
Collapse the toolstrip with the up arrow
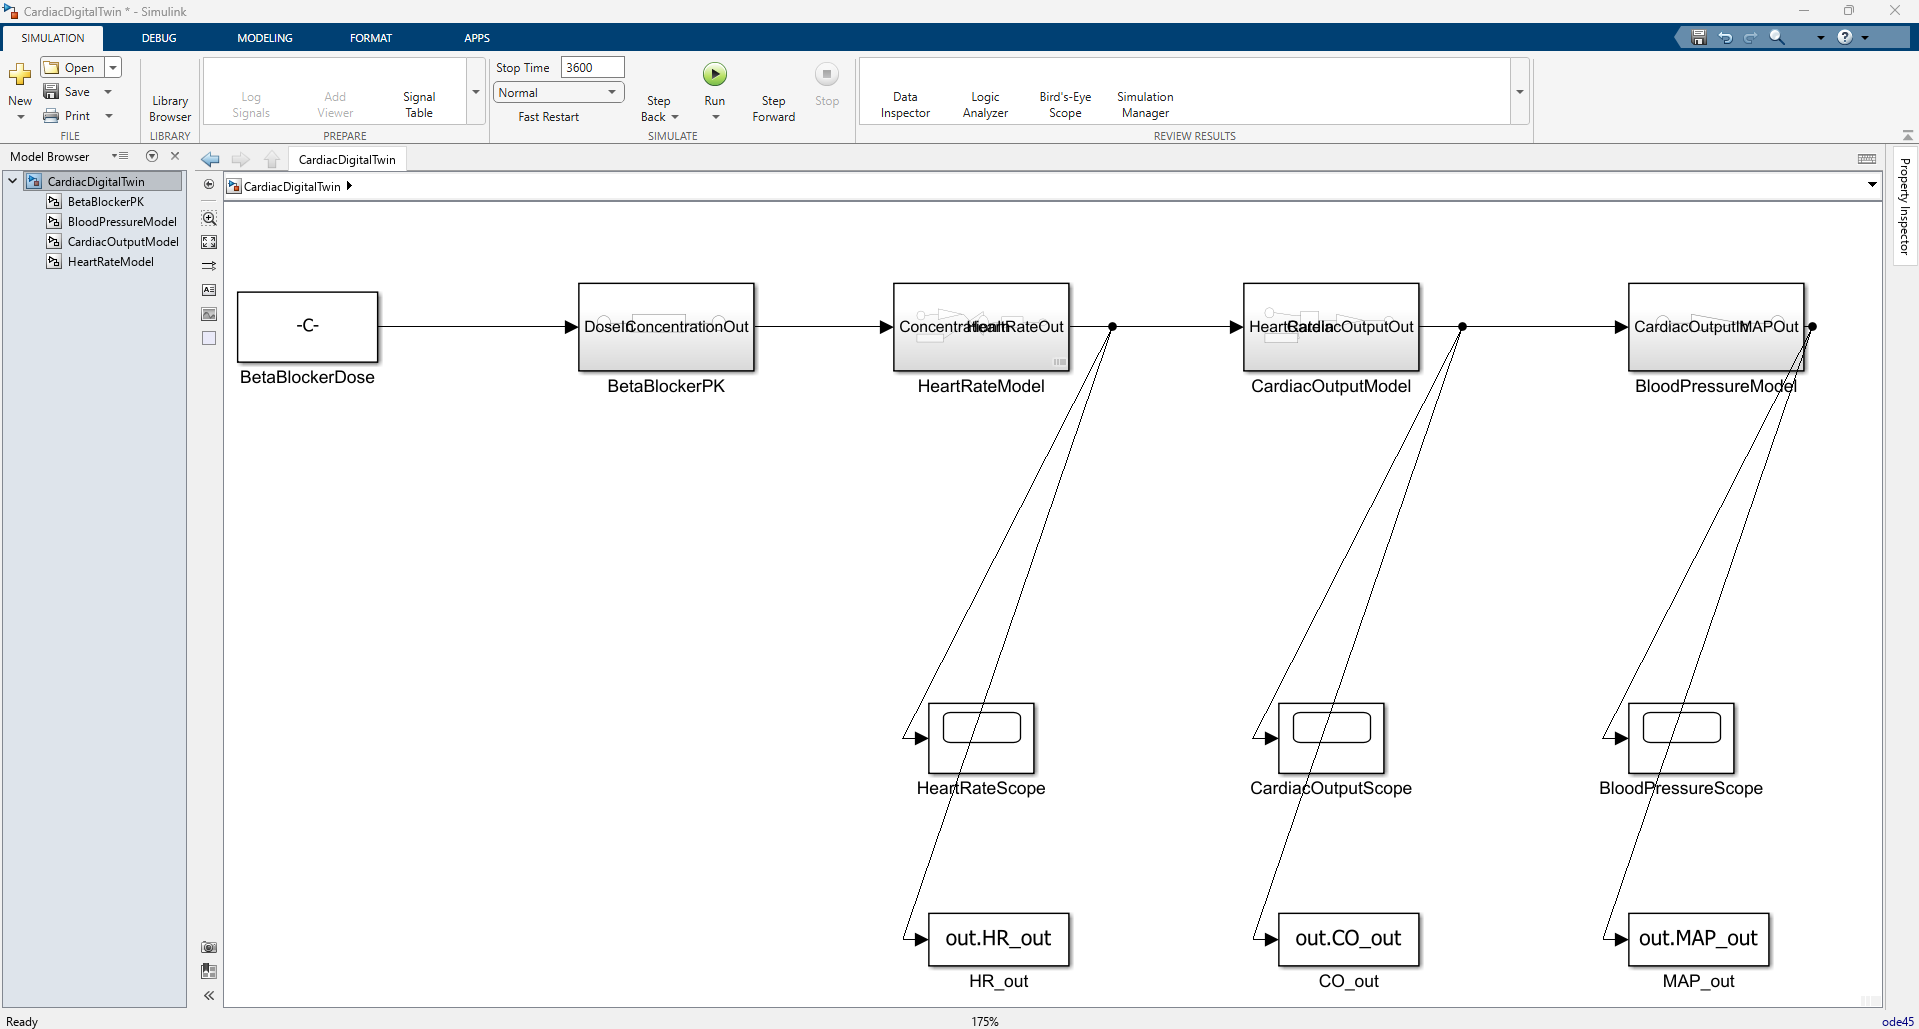click(x=1907, y=135)
